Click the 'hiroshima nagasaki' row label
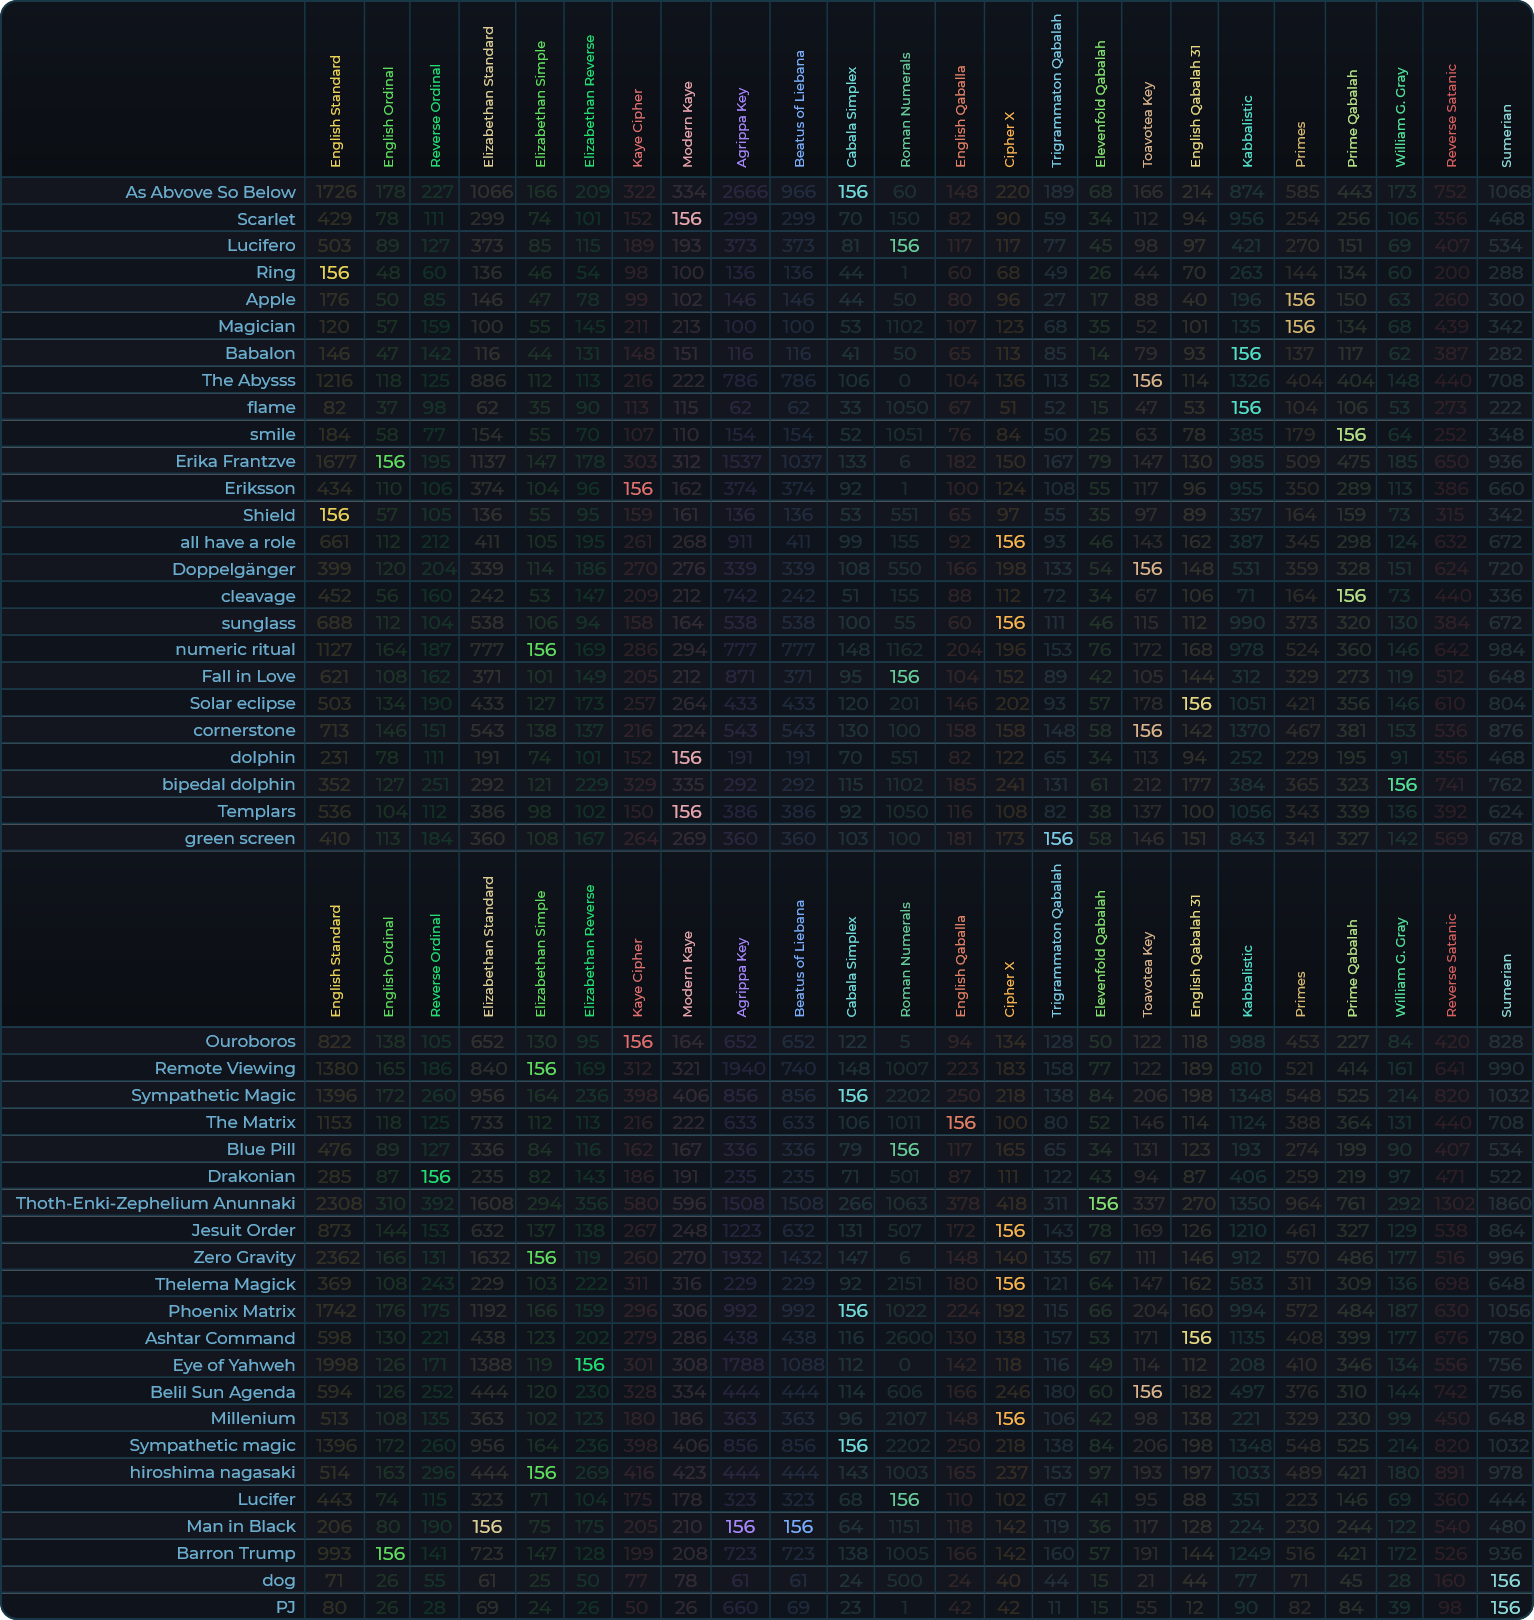Viewport: 1534px width, 1620px height. click(x=212, y=1472)
